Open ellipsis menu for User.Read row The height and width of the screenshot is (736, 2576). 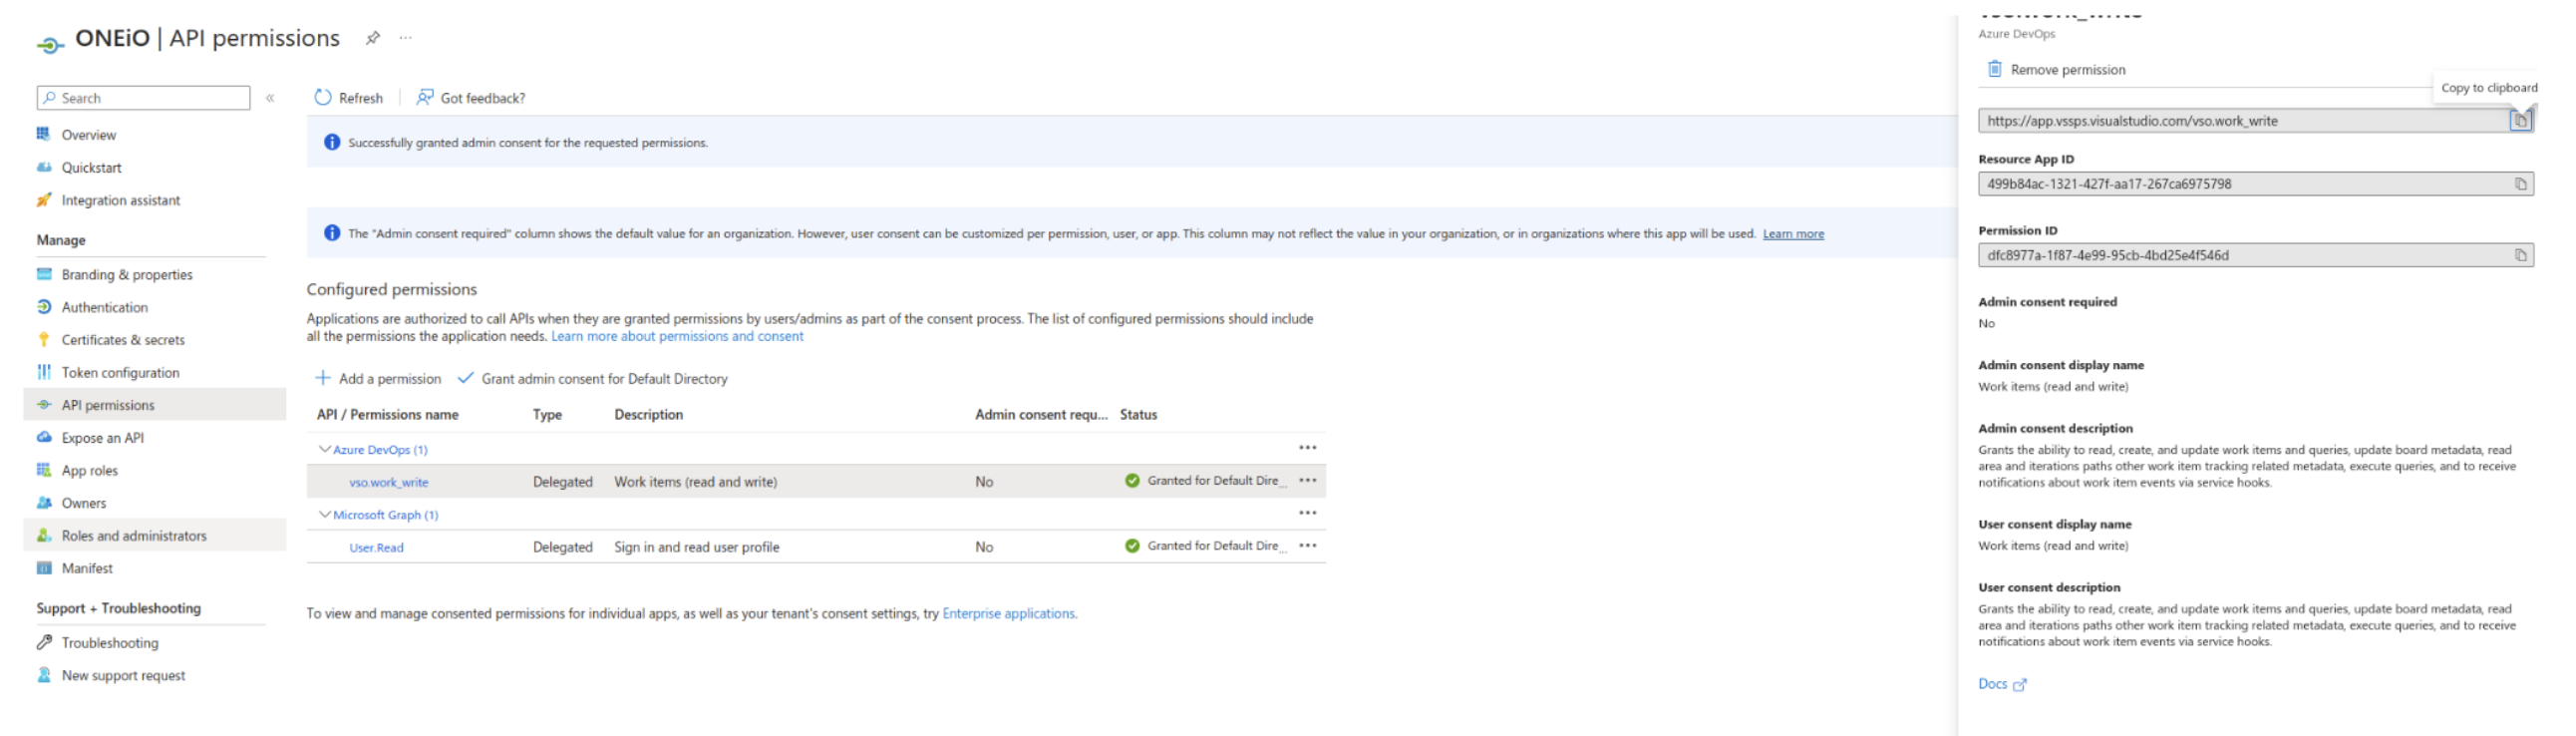pos(1307,545)
